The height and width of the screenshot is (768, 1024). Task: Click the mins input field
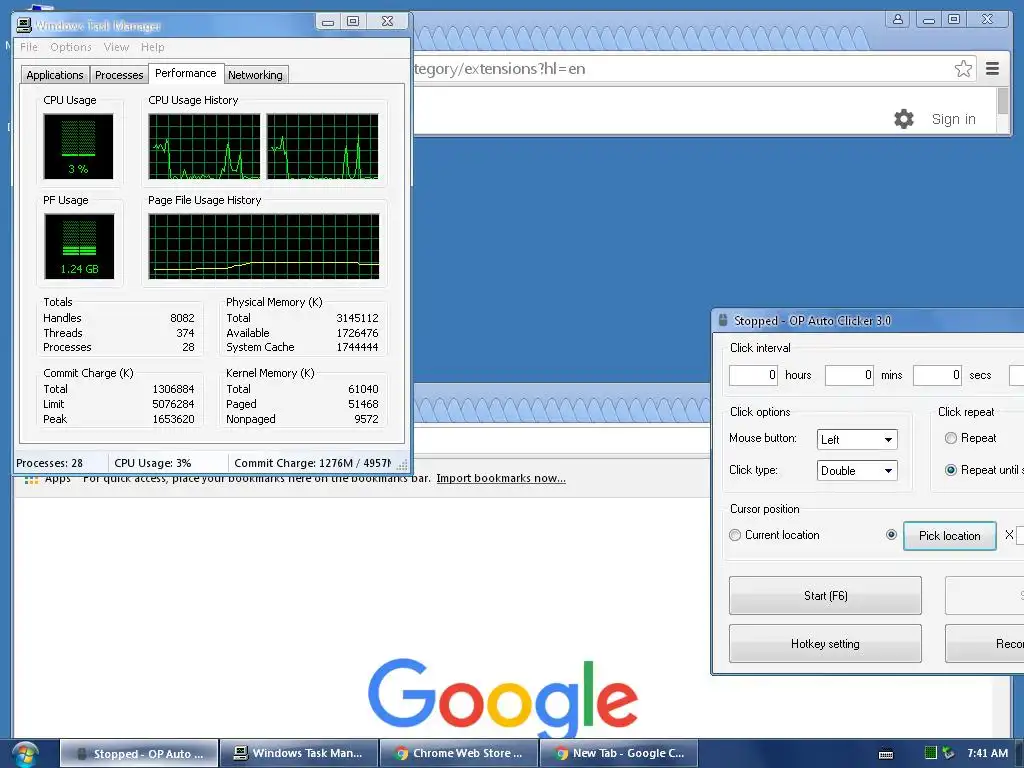[x=849, y=375]
